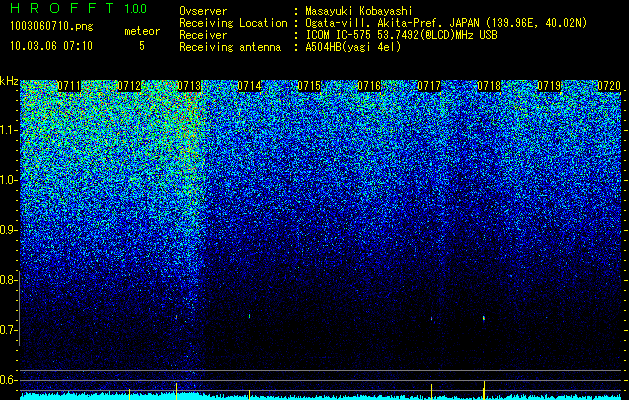Click the A504HB(yagi 4el) antenna text
Viewport: 629px width, 400px height.
click(x=353, y=47)
